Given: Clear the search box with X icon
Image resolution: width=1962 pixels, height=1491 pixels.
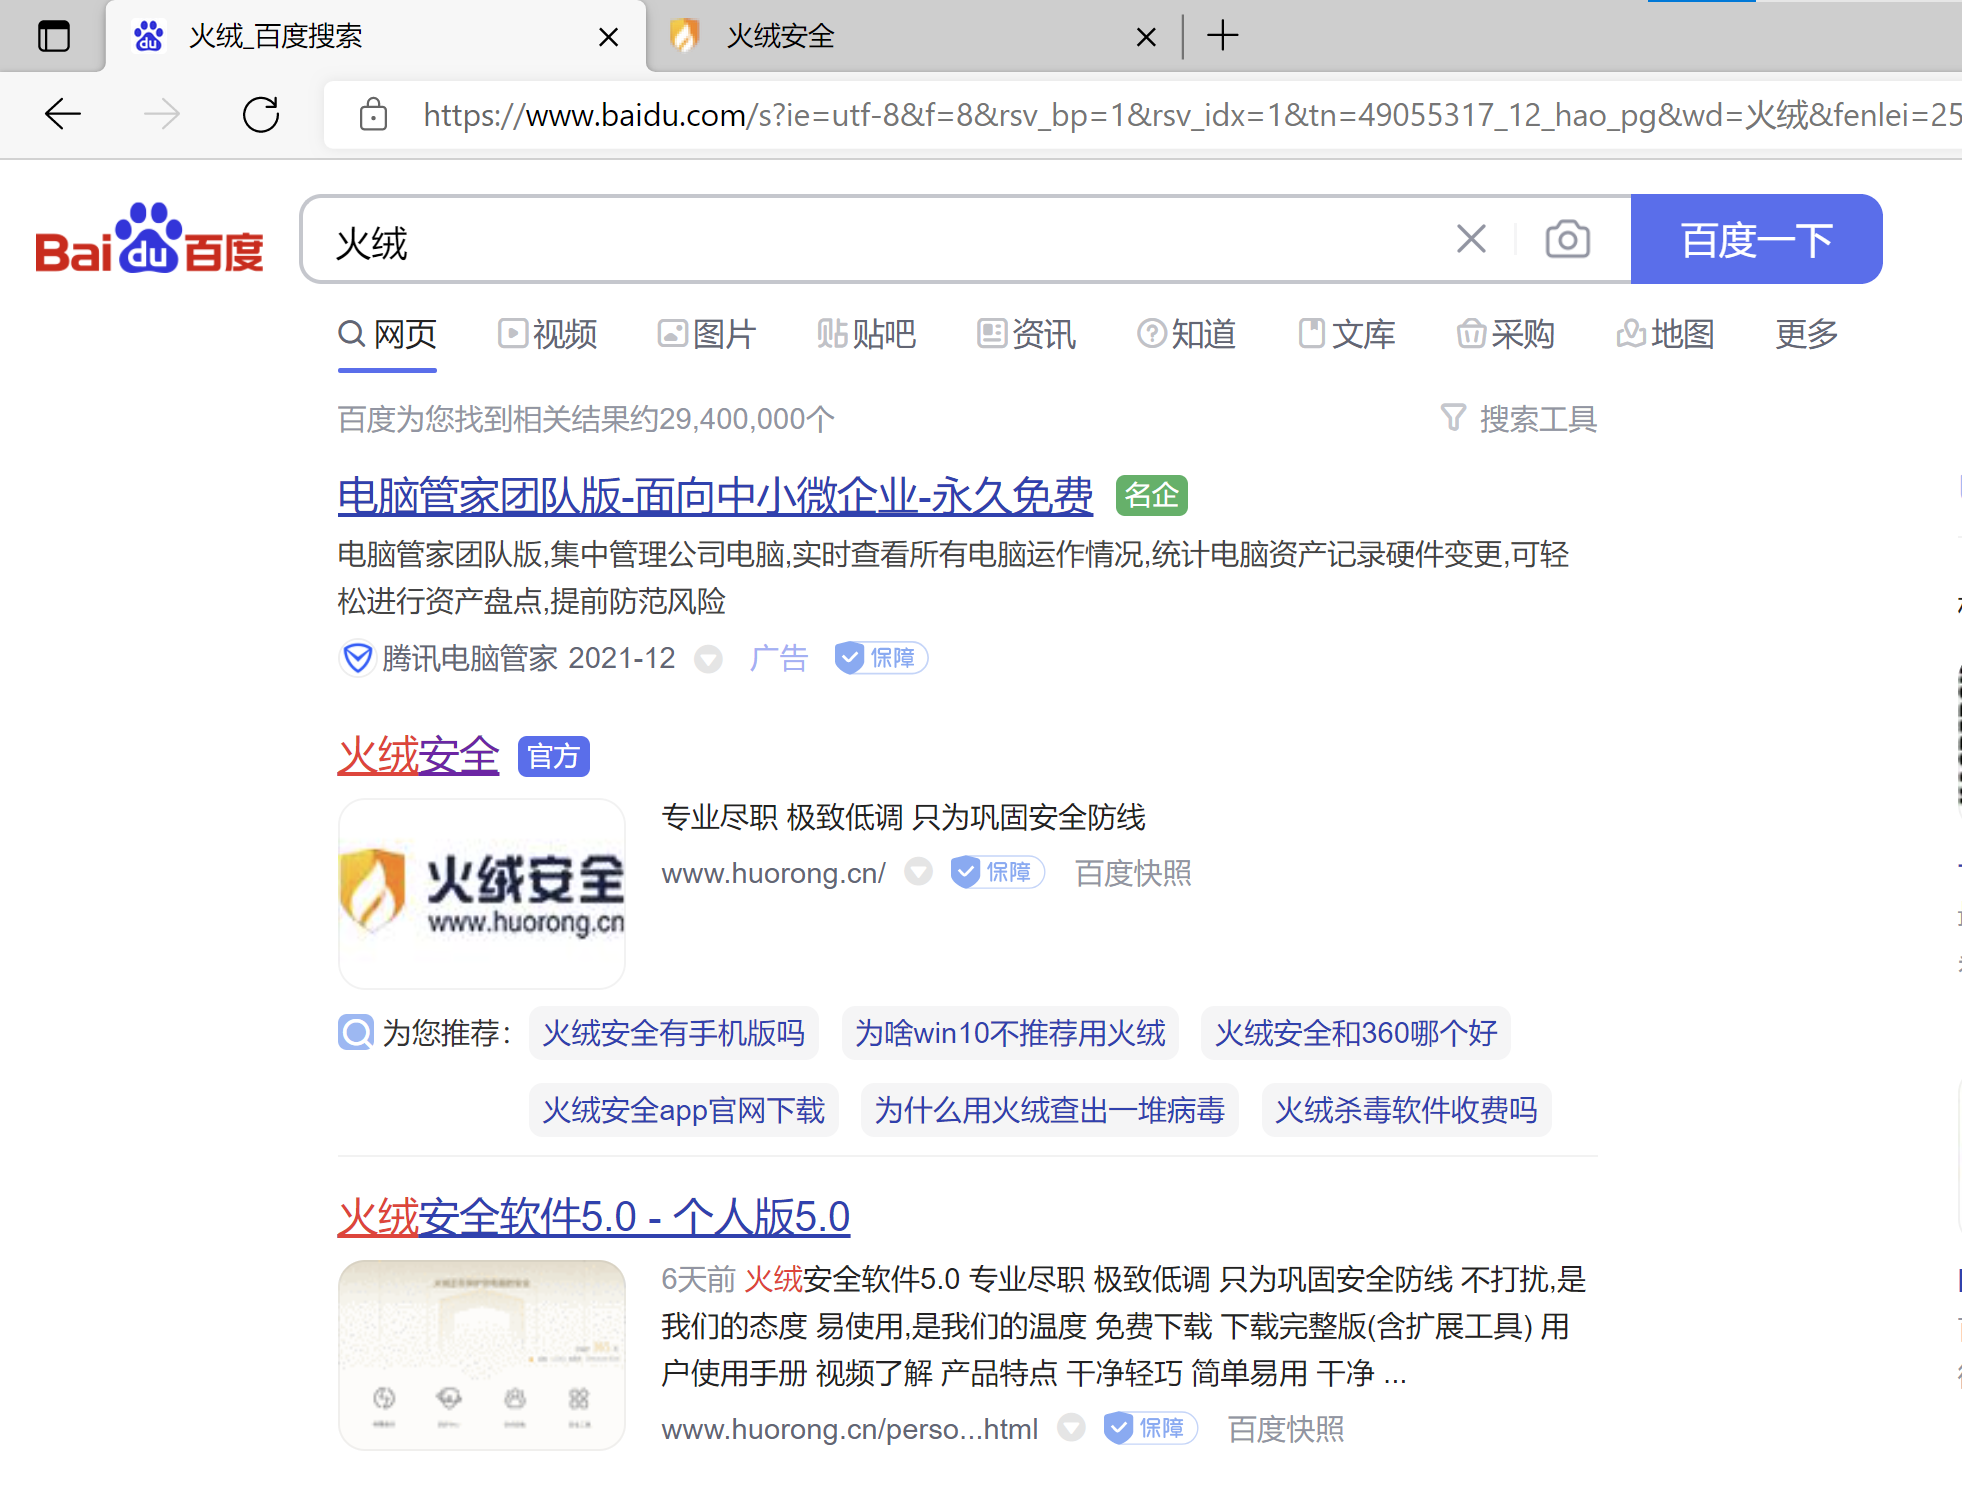Looking at the screenshot, I should tap(1471, 239).
